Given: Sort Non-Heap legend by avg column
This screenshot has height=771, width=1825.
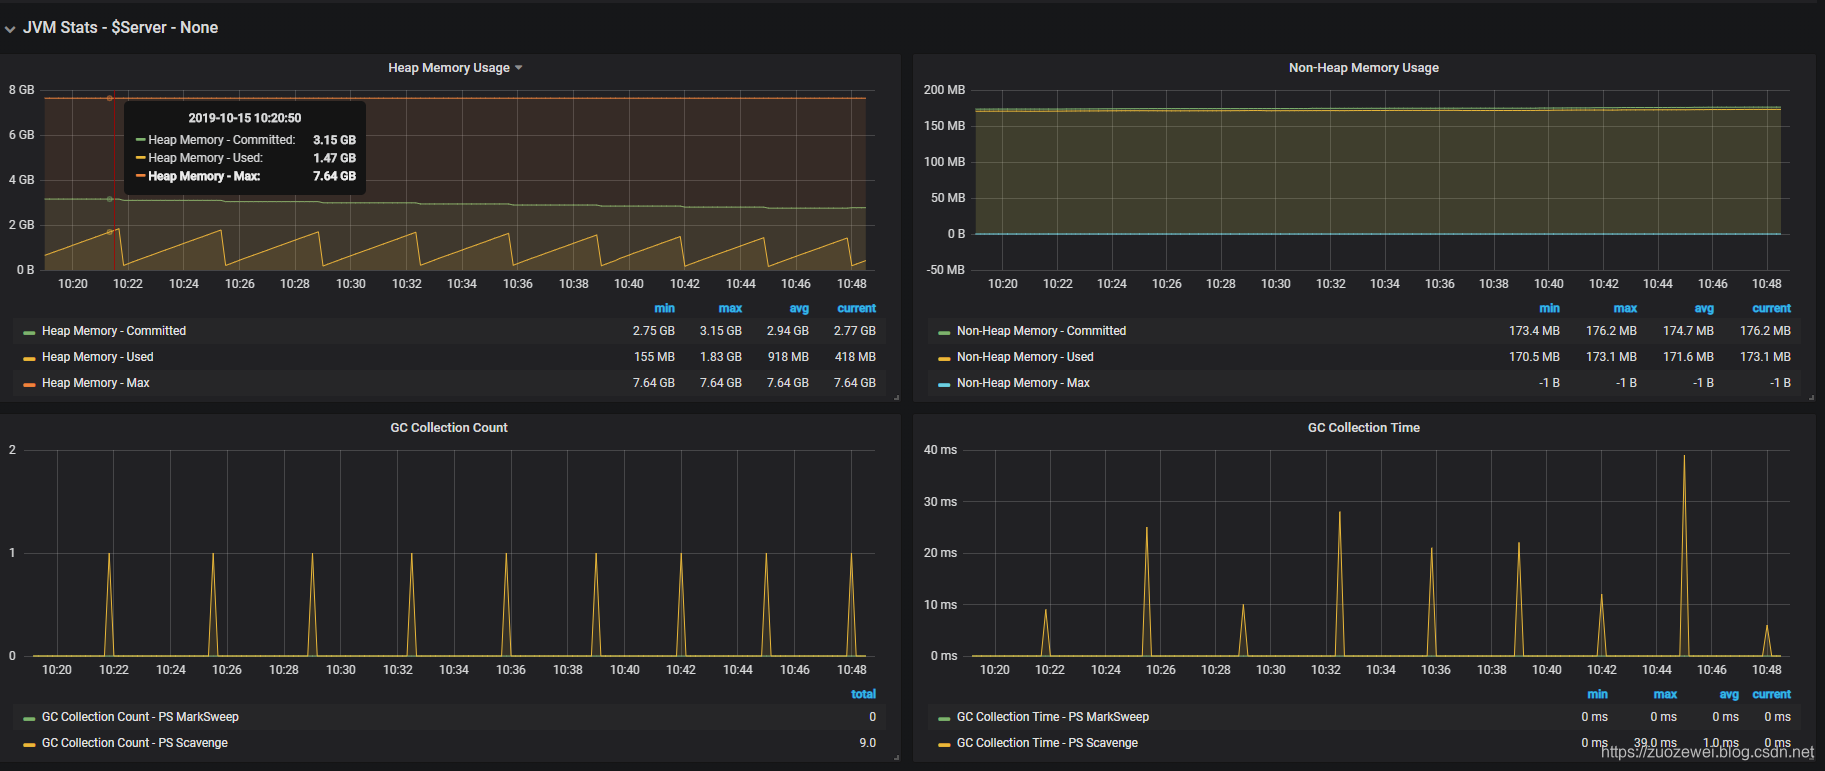Looking at the screenshot, I should pyautogui.click(x=1704, y=308).
